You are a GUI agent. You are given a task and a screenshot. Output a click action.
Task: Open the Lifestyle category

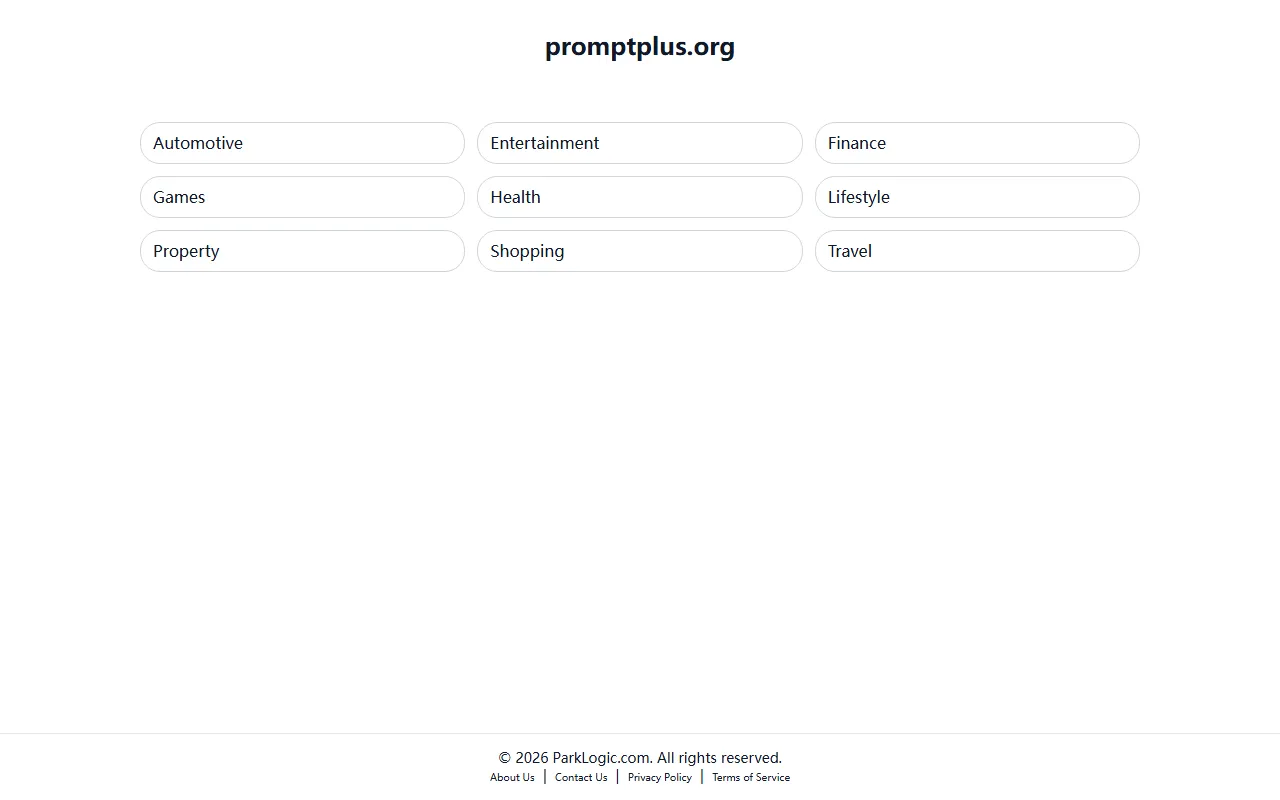point(977,197)
